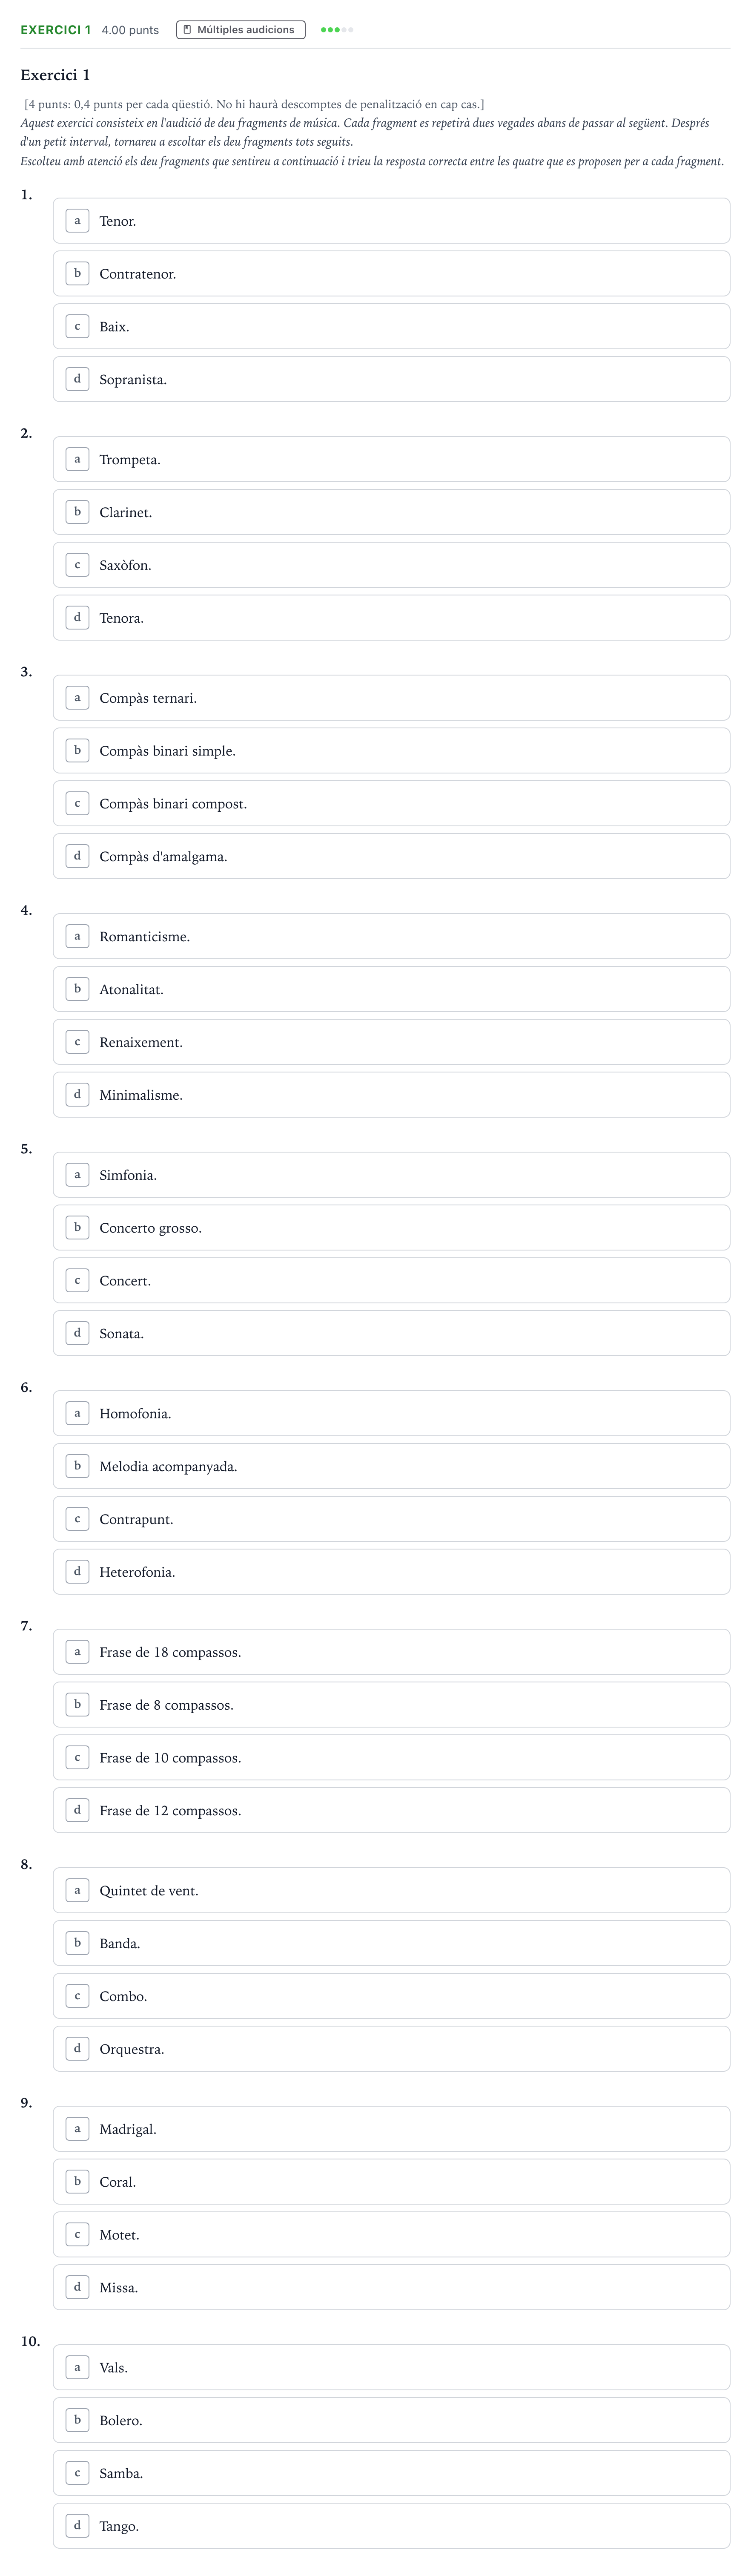Image resolution: width=751 pixels, height=2576 pixels.
Task: Choose Tango for question 10
Action: click(391, 2526)
